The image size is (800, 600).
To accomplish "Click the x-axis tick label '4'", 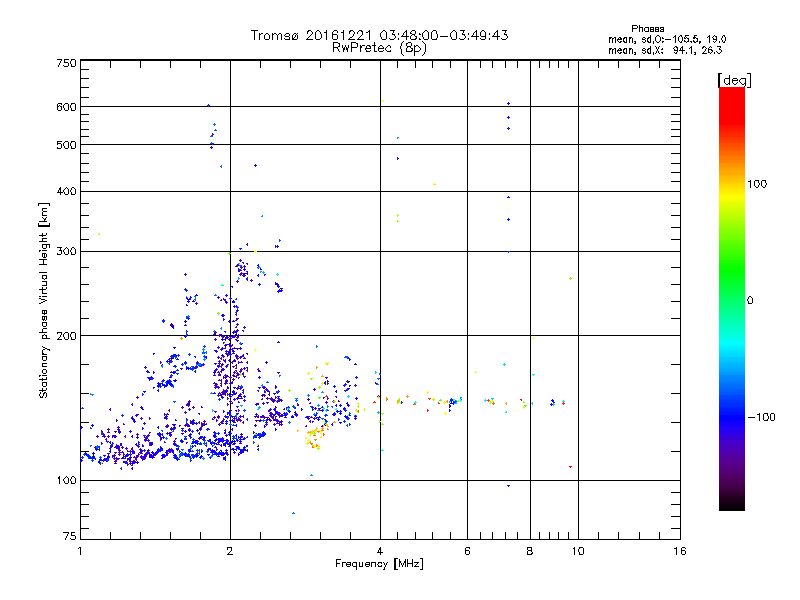I will click(380, 551).
